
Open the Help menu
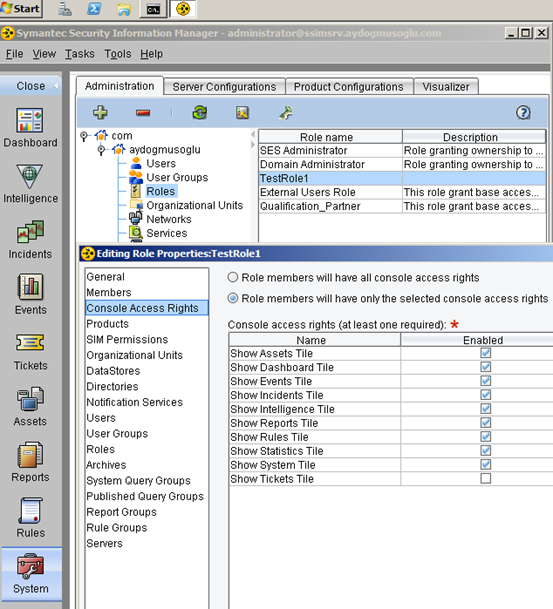[151, 54]
